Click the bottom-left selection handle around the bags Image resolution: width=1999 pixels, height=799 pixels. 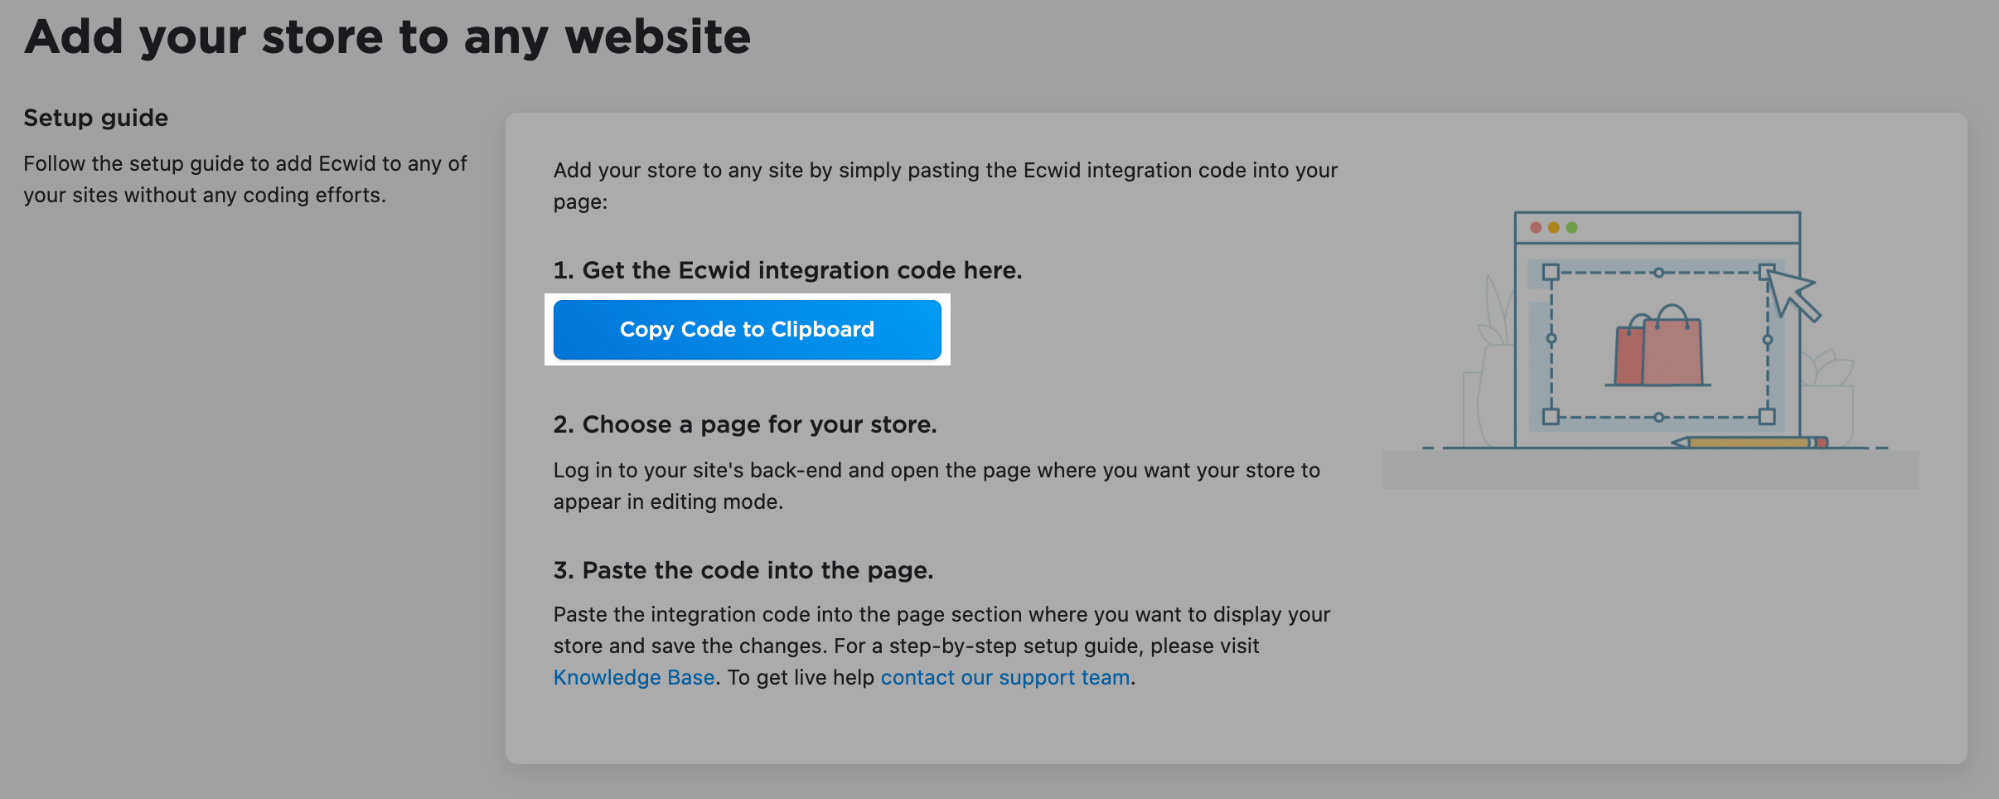tap(1550, 416)
